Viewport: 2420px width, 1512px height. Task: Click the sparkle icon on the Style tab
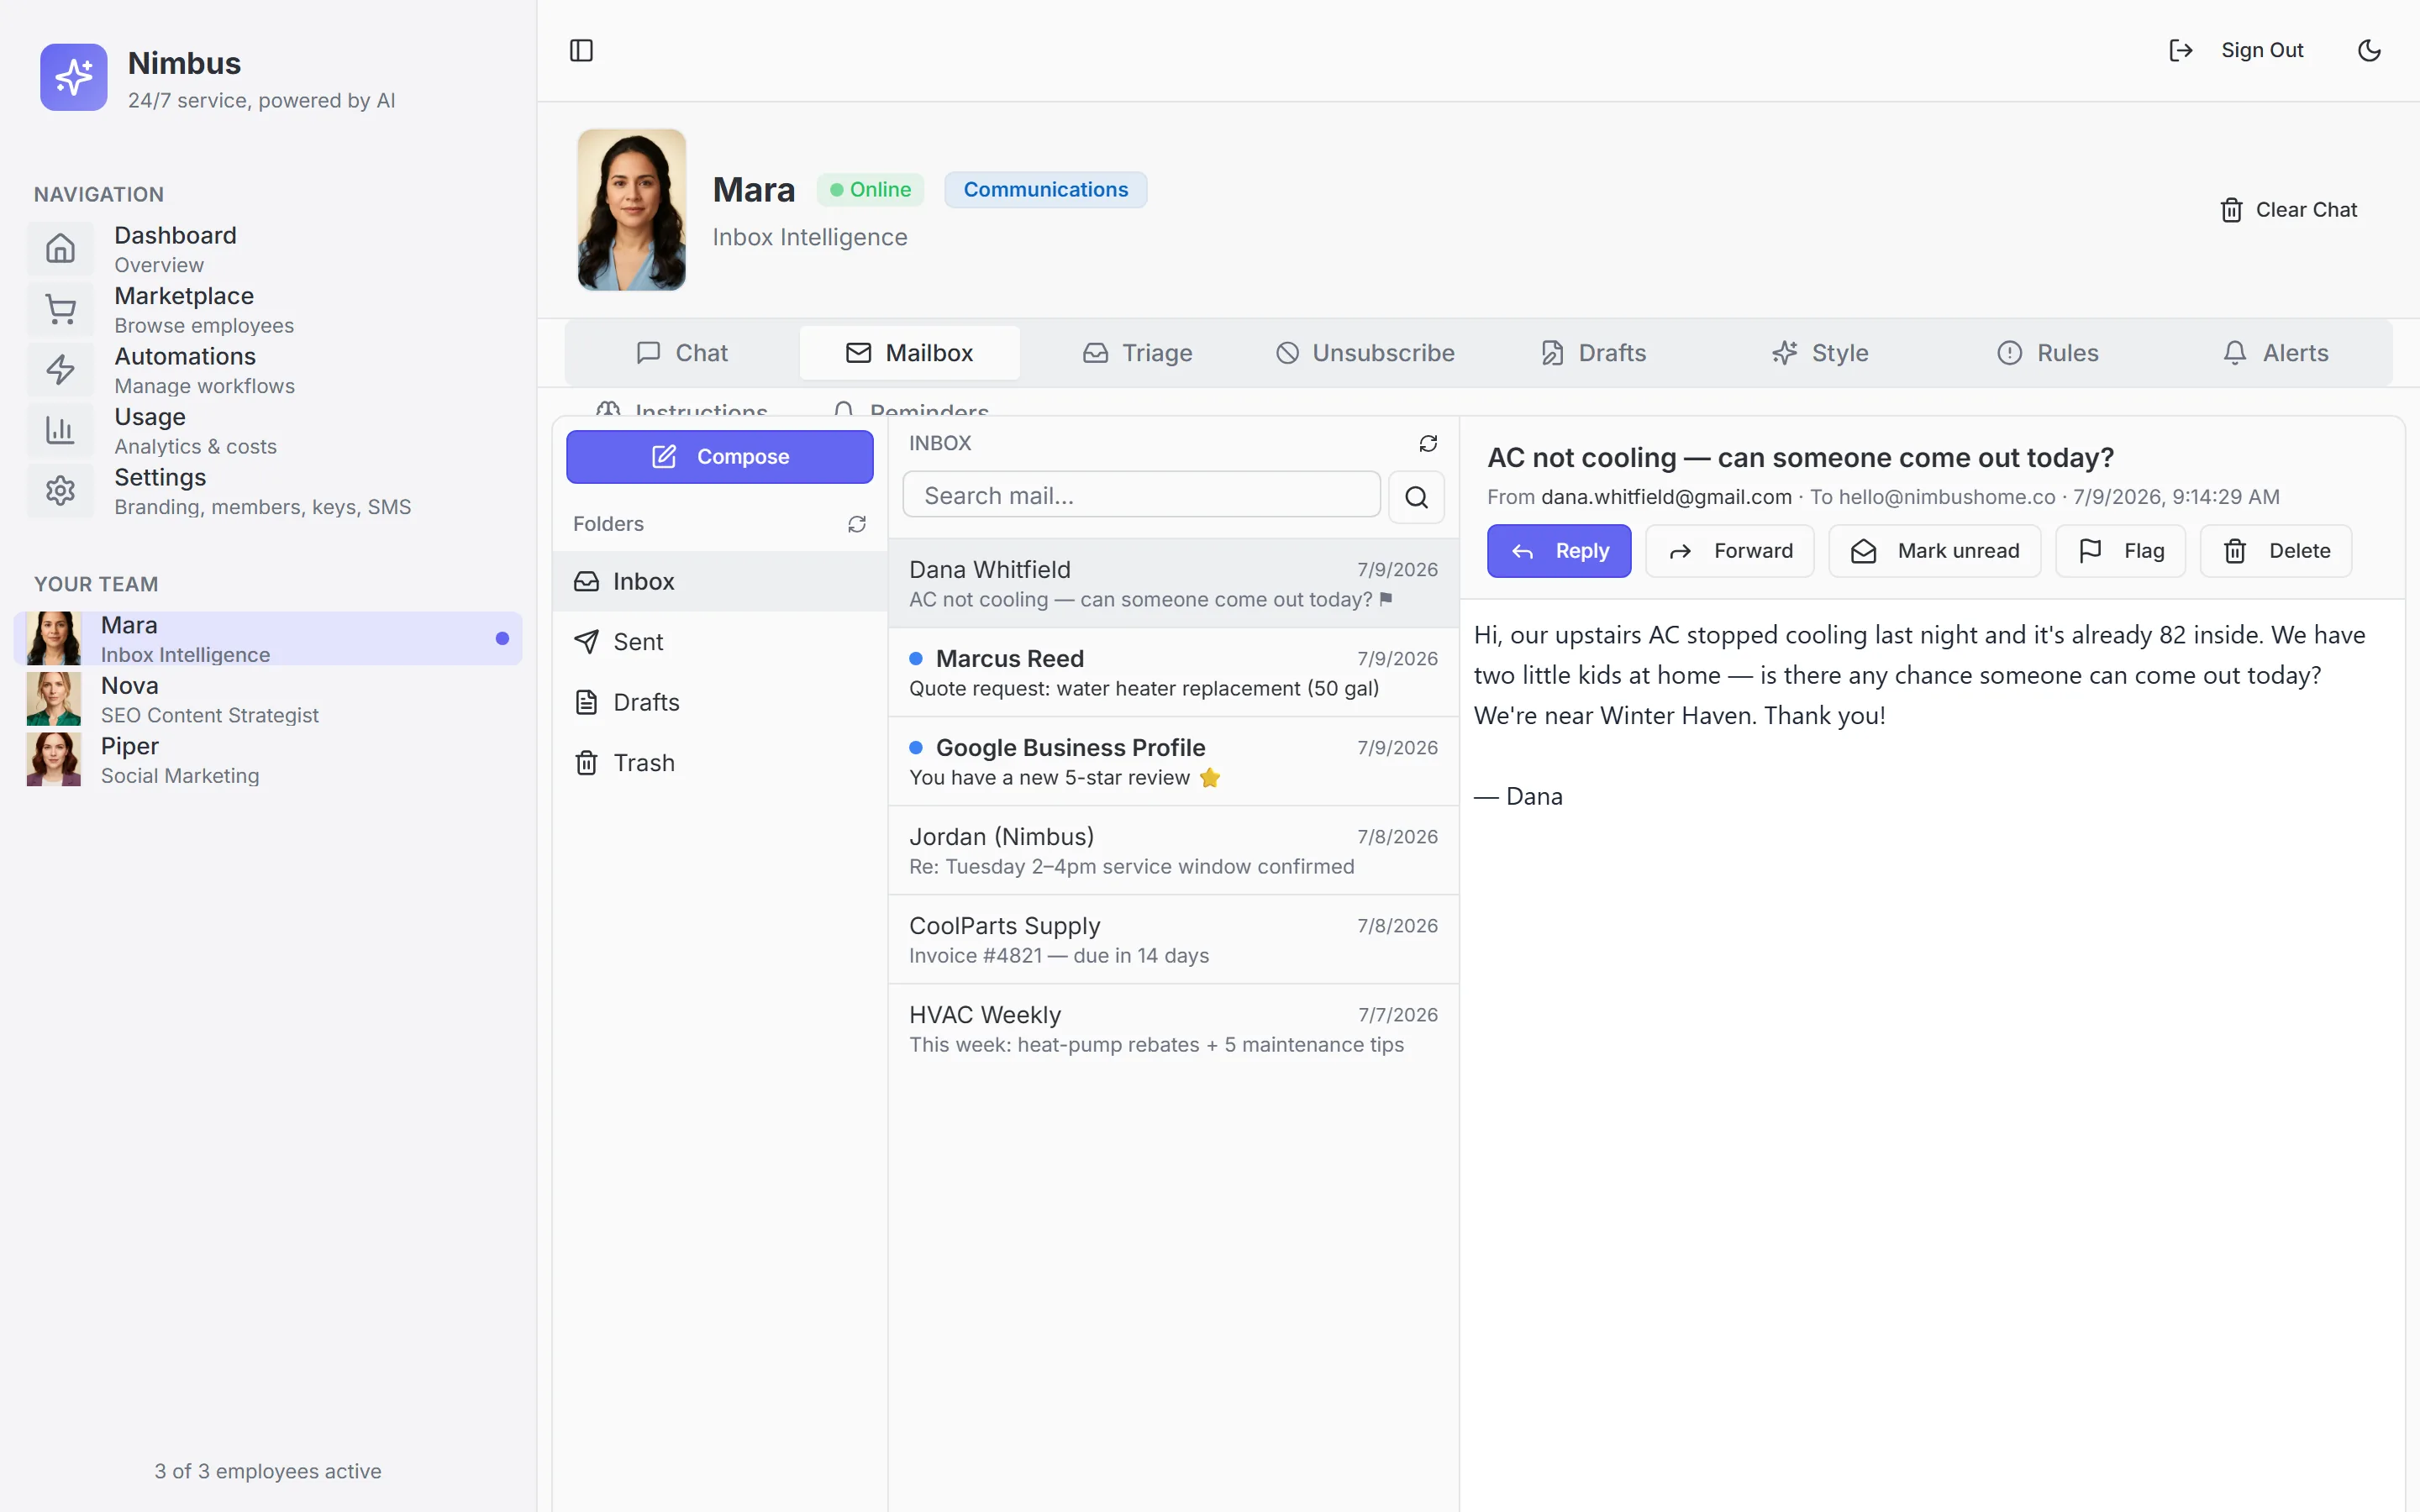(1785, 353)
